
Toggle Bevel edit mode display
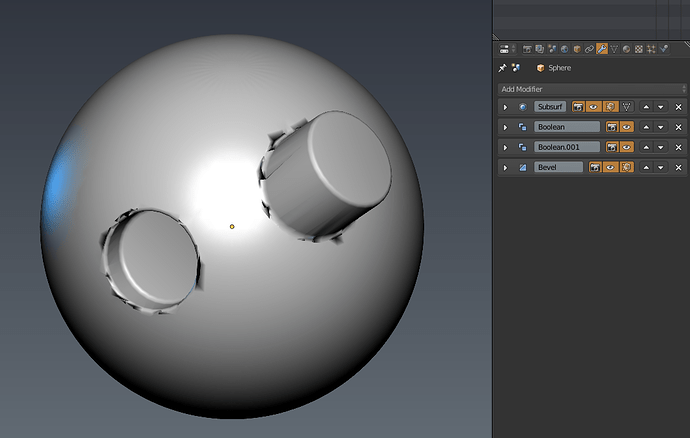pyautogui.click(x=627, y=167)
